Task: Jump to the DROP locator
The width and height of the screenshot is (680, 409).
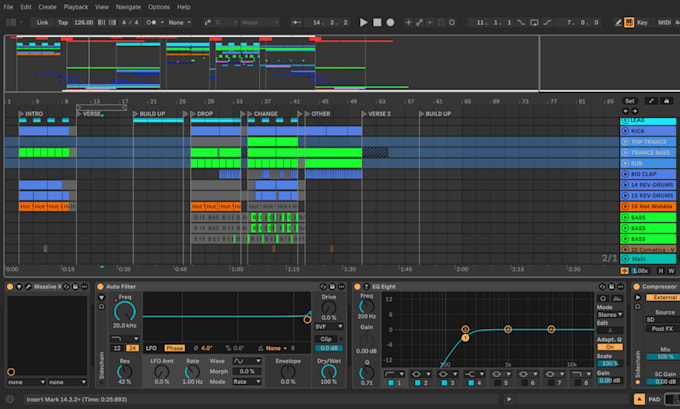Action: coord(202,114)
